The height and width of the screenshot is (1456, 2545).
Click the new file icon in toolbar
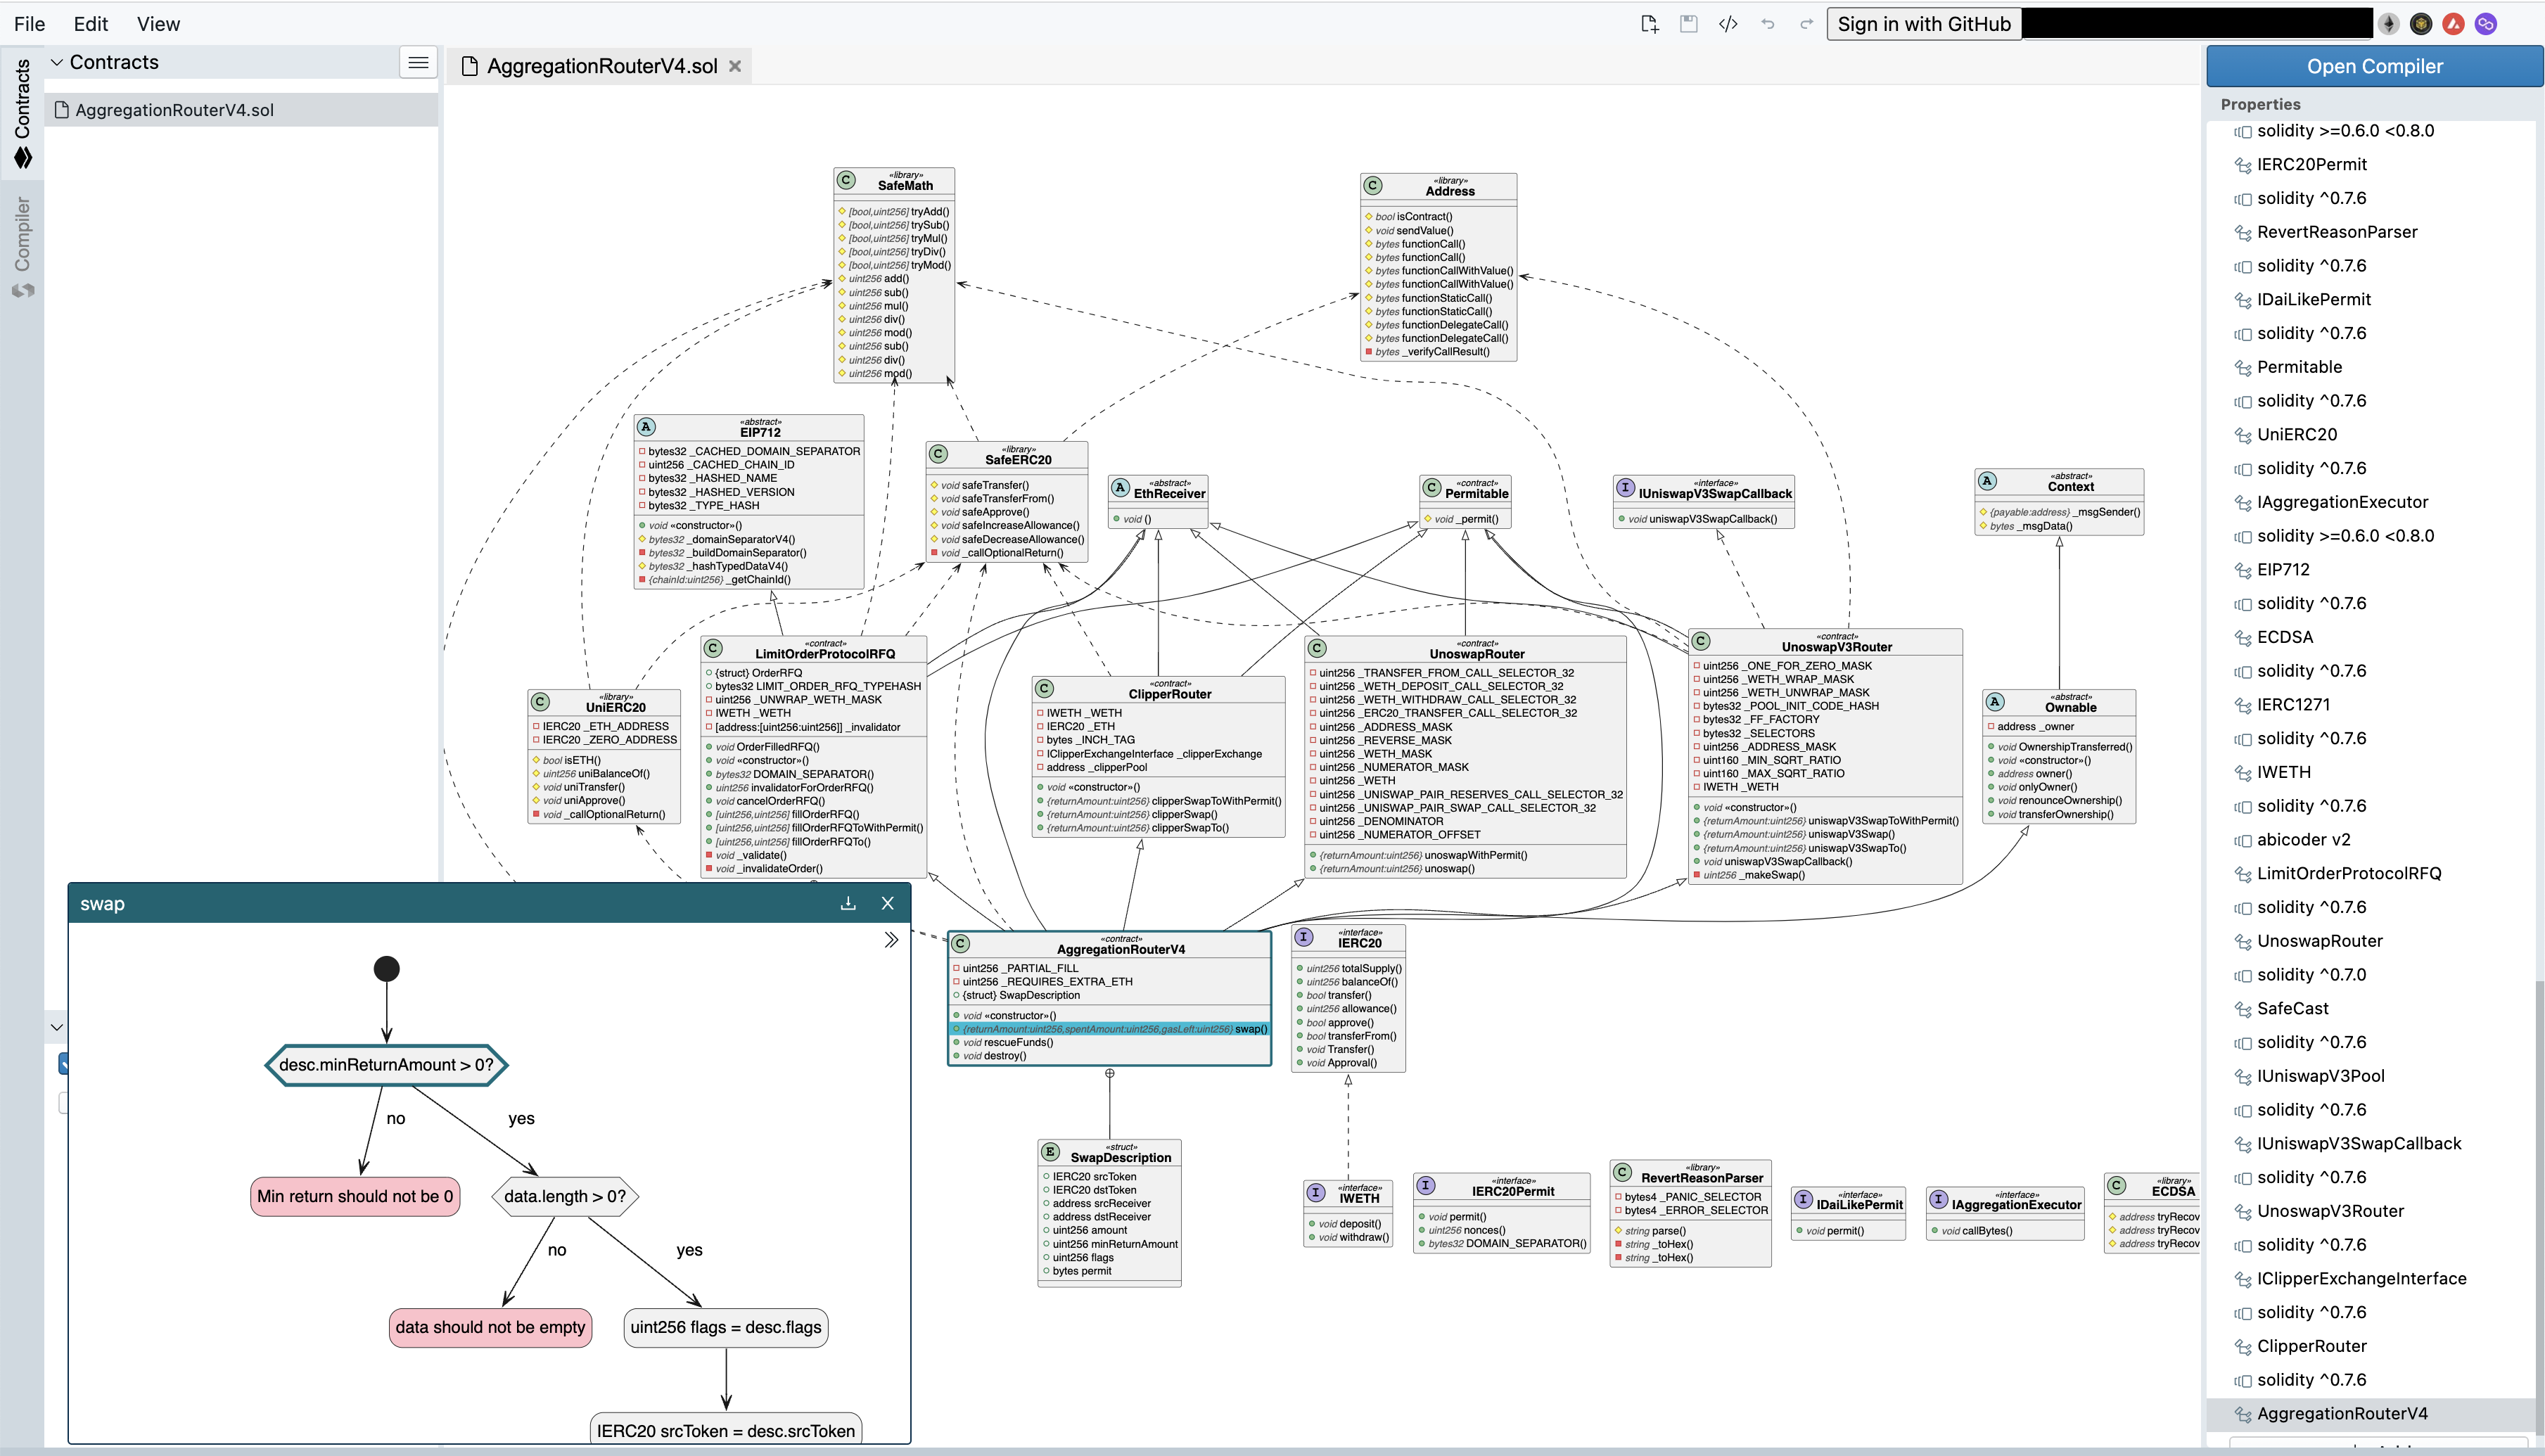[1649, 24]
